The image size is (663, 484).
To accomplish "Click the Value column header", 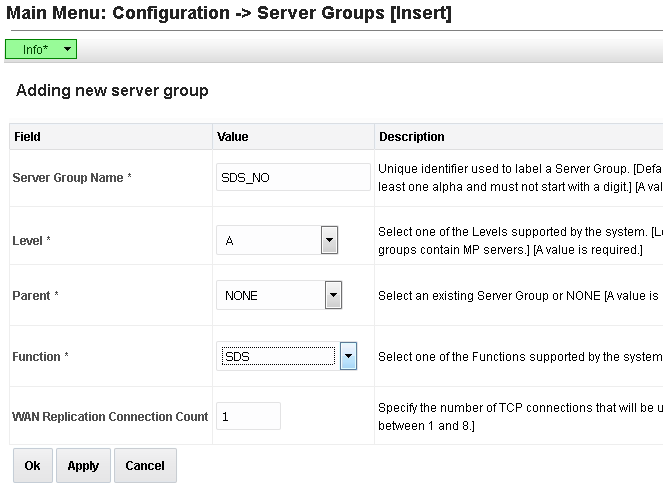I will pos(232,136).
